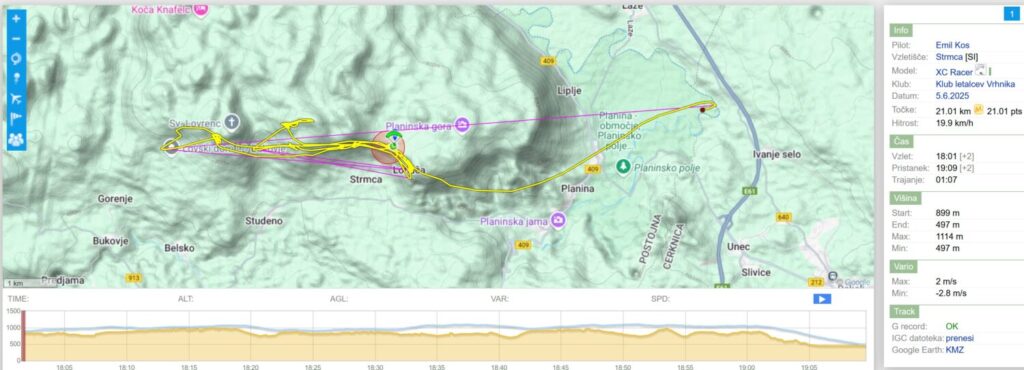
Task: Download the IGC file via prenesi link
Action: coord(960,337)
